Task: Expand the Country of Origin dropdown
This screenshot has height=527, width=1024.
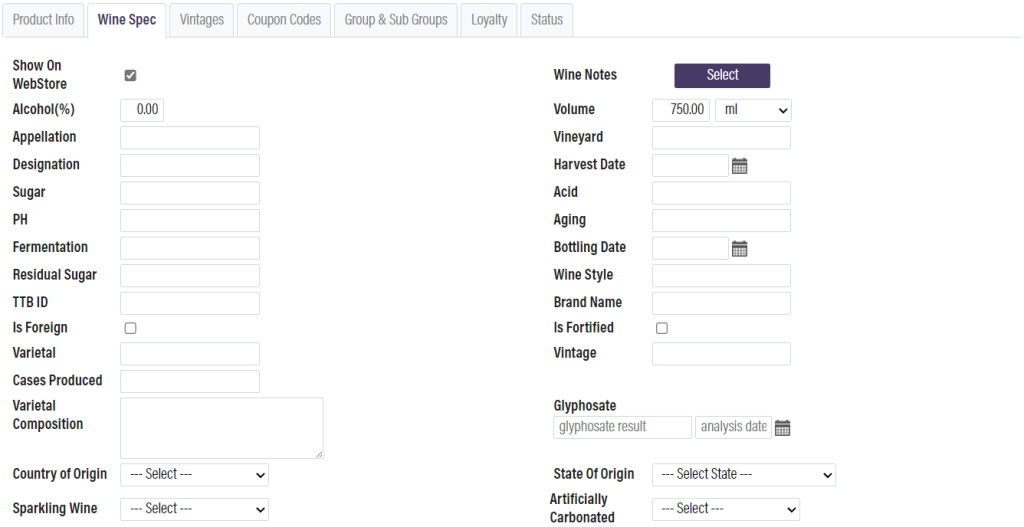Action: [x=194, y=475]
